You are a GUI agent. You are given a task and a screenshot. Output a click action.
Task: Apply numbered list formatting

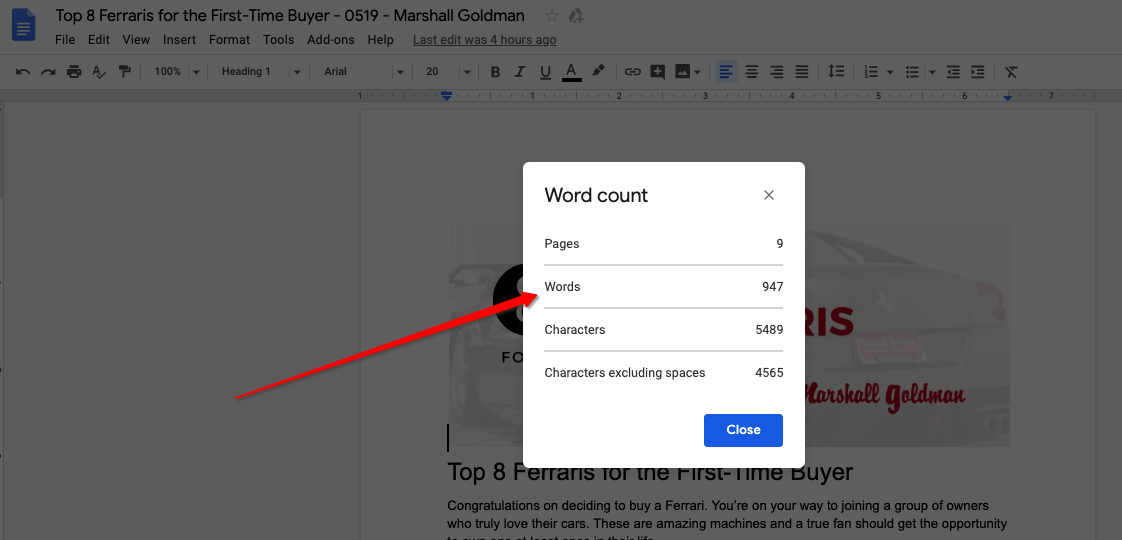point(871,72)
